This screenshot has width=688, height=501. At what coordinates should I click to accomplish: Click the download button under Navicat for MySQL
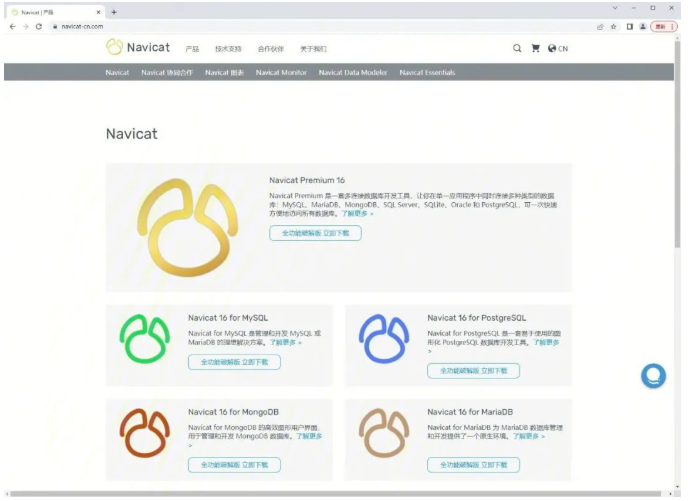(x=234, y=362)
